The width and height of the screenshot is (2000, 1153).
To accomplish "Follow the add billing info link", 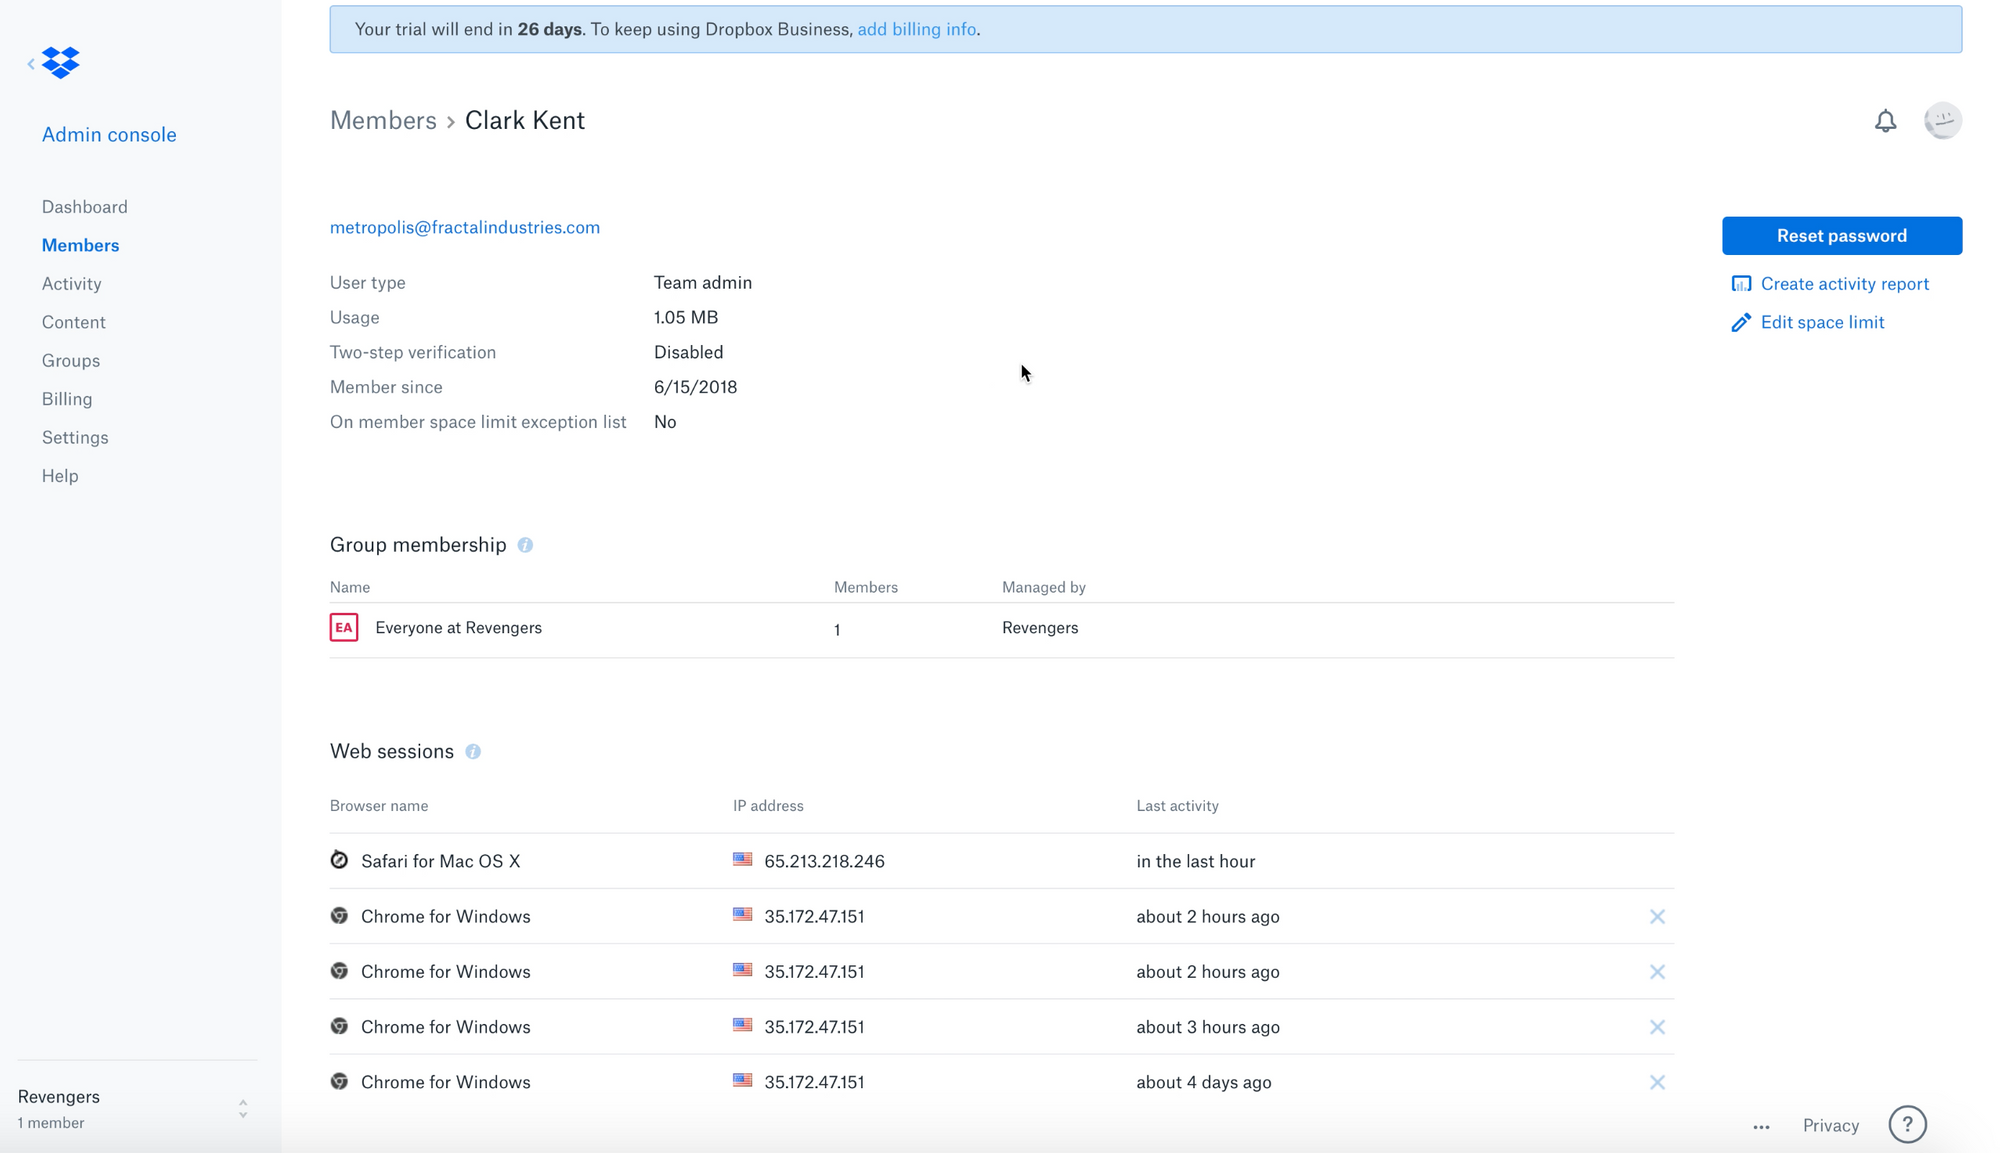I will point(917,29).
